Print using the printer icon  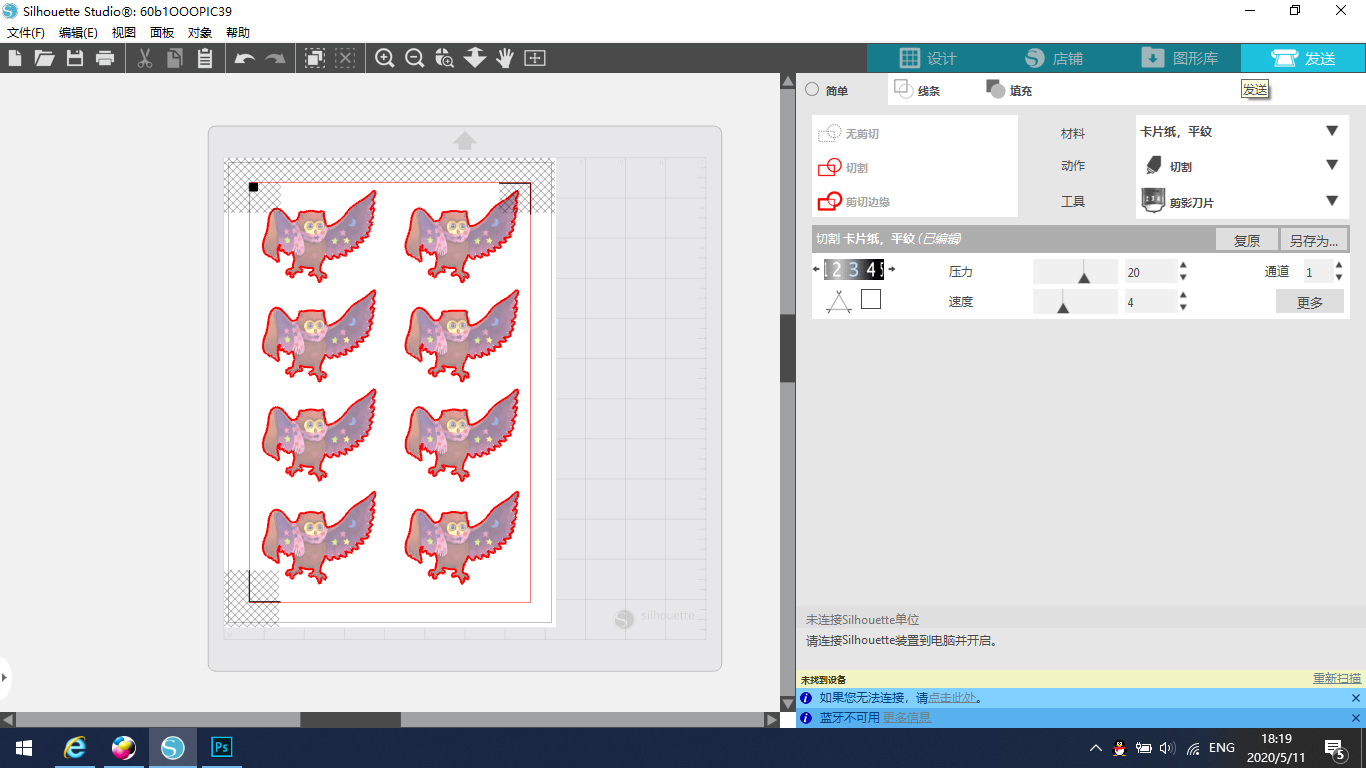(x=105, y=58)
